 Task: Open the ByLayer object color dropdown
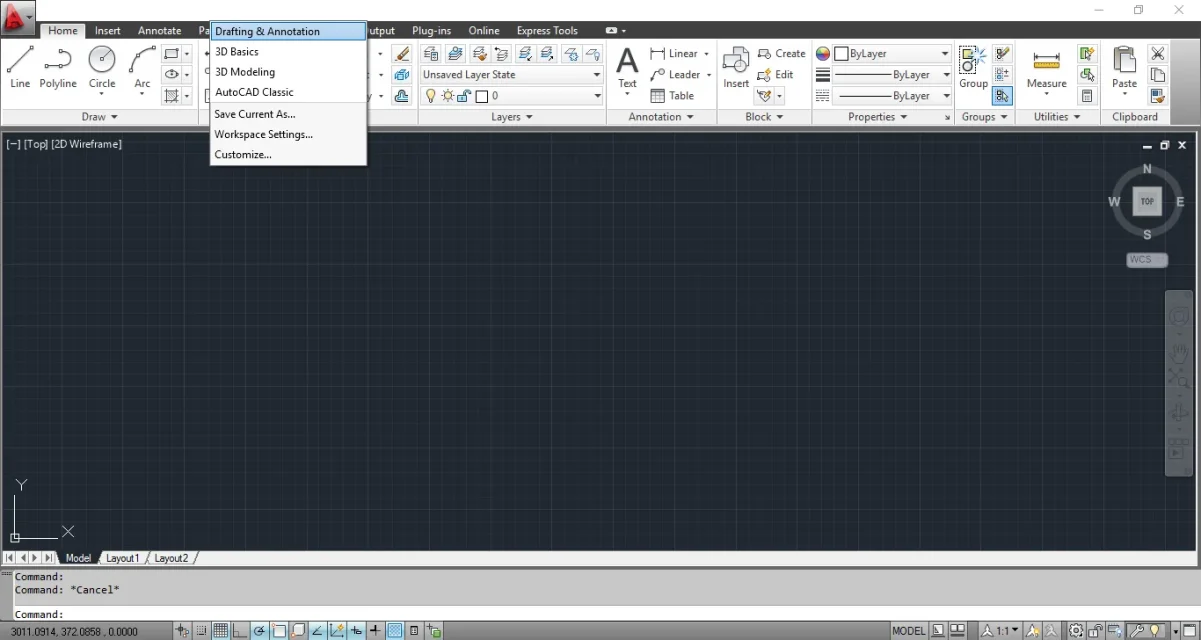[x=891, y=54]
